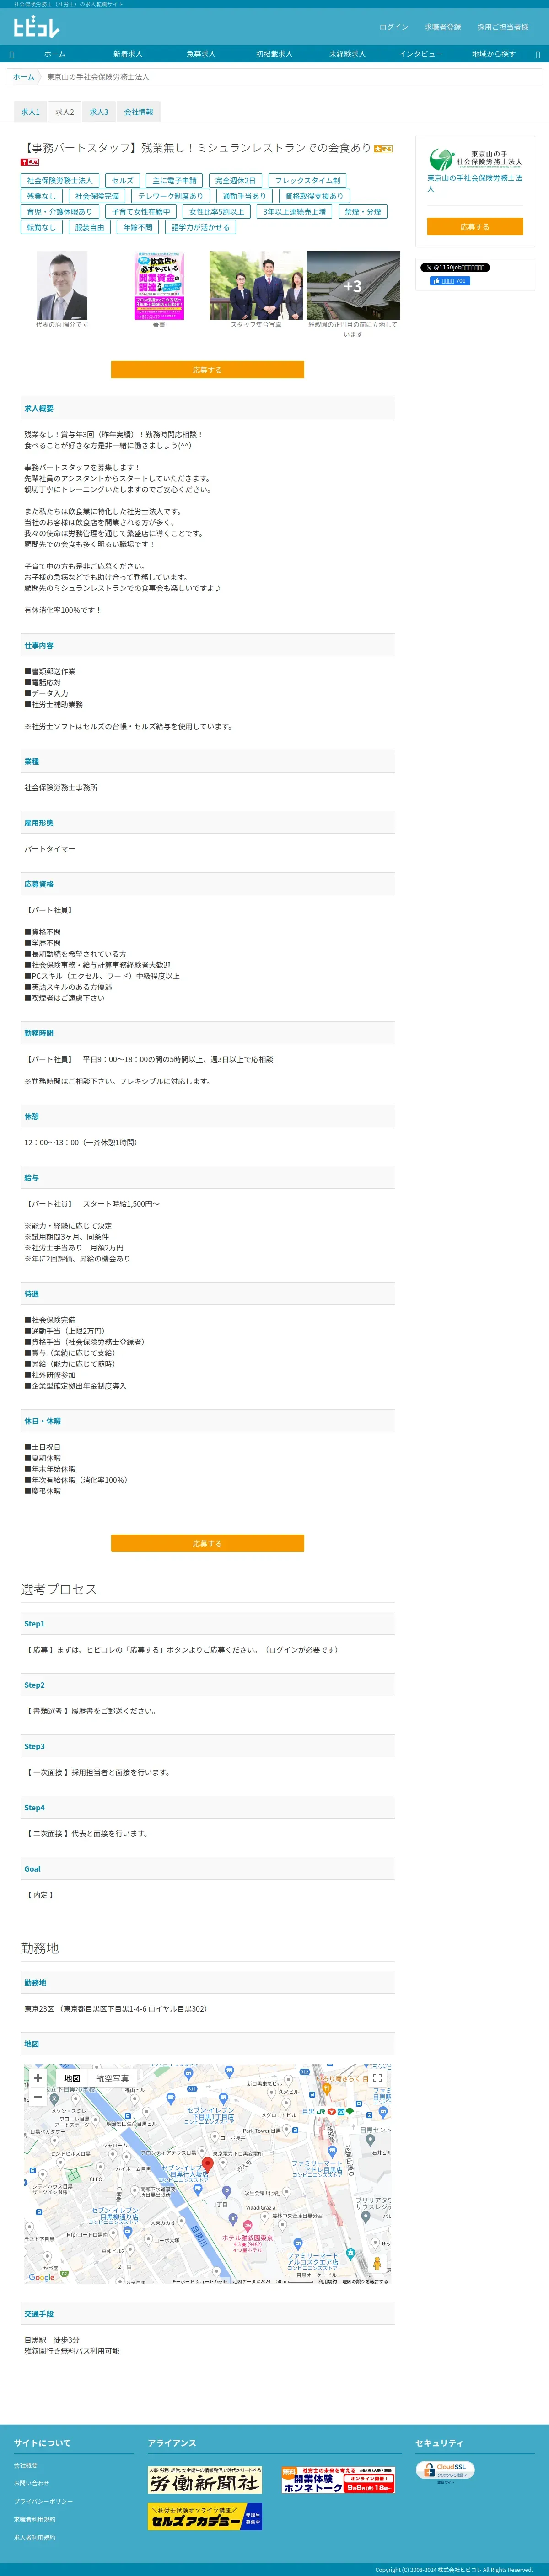Open the 会社情報 tab
549x2576 pixels.
tap(139, 112)
